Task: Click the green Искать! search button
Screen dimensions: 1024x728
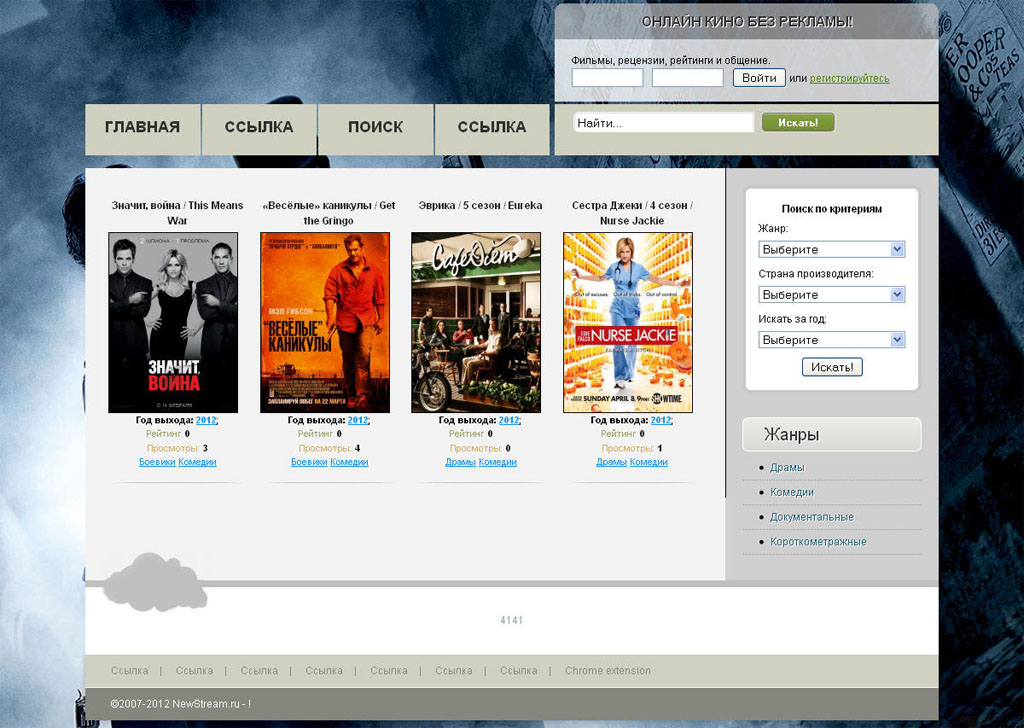Action: (797, 122)
